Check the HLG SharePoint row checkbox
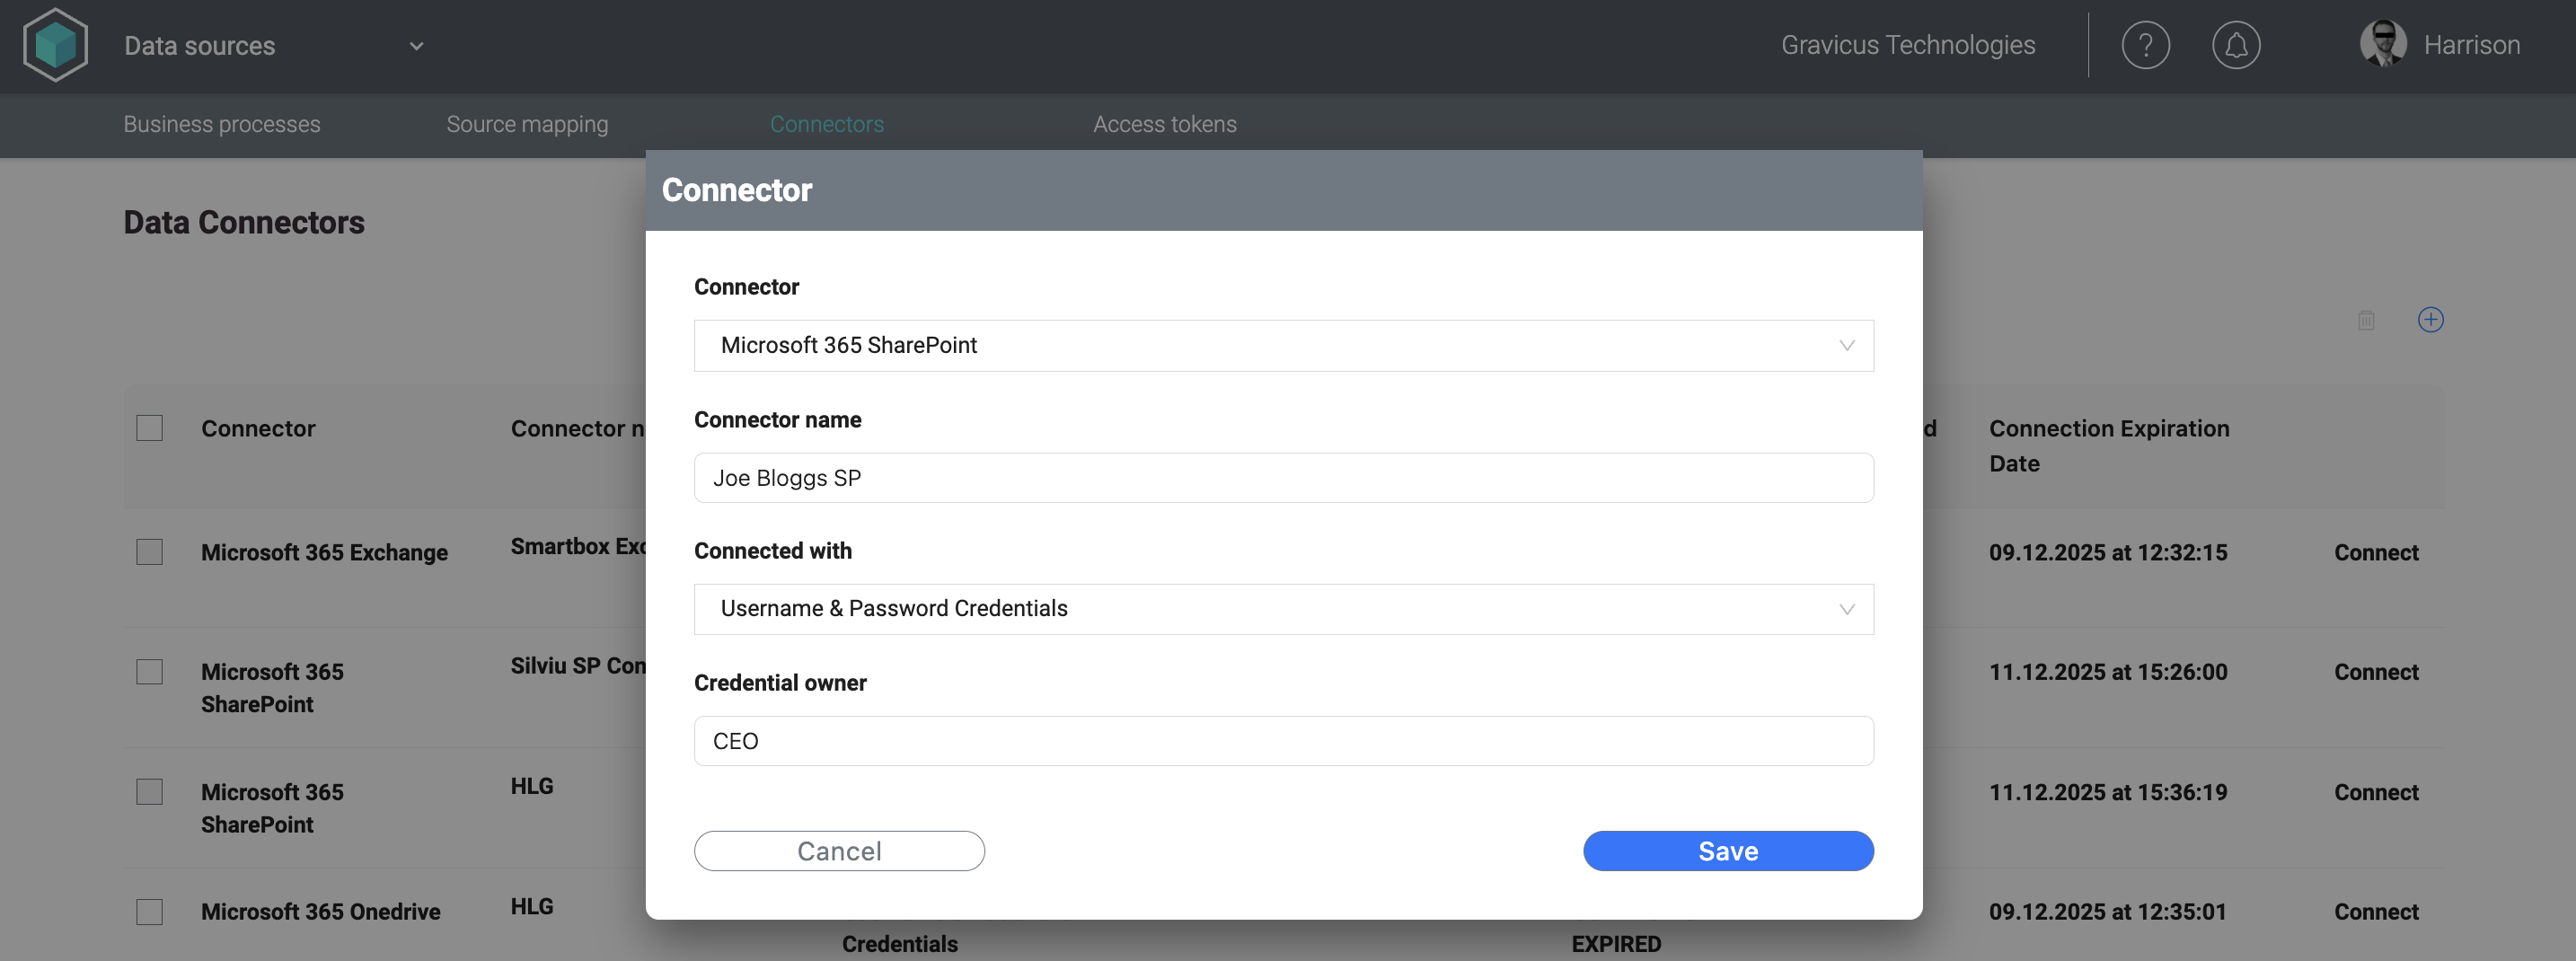 point(149,792)
